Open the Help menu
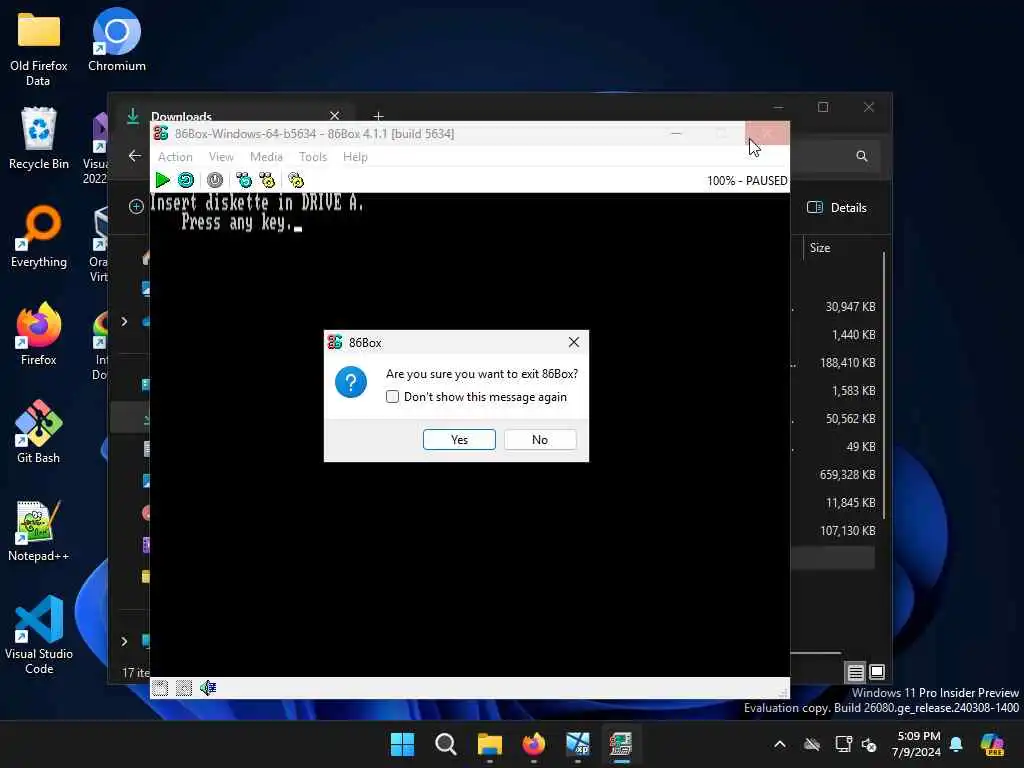Viewport: 1024px width, 768px height. (355, 157)
